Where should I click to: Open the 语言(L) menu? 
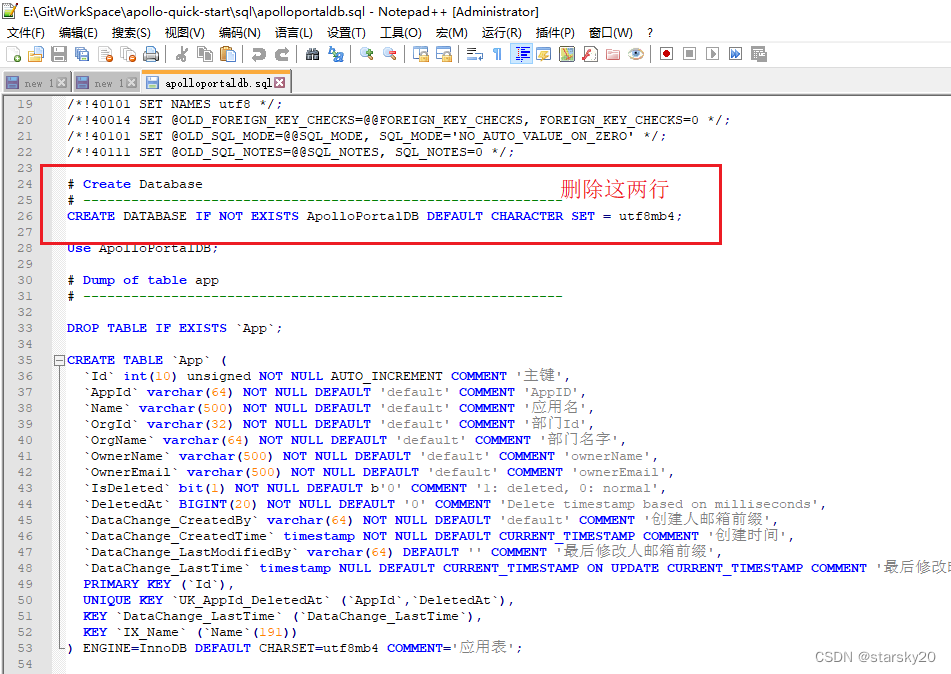(294, 33)
